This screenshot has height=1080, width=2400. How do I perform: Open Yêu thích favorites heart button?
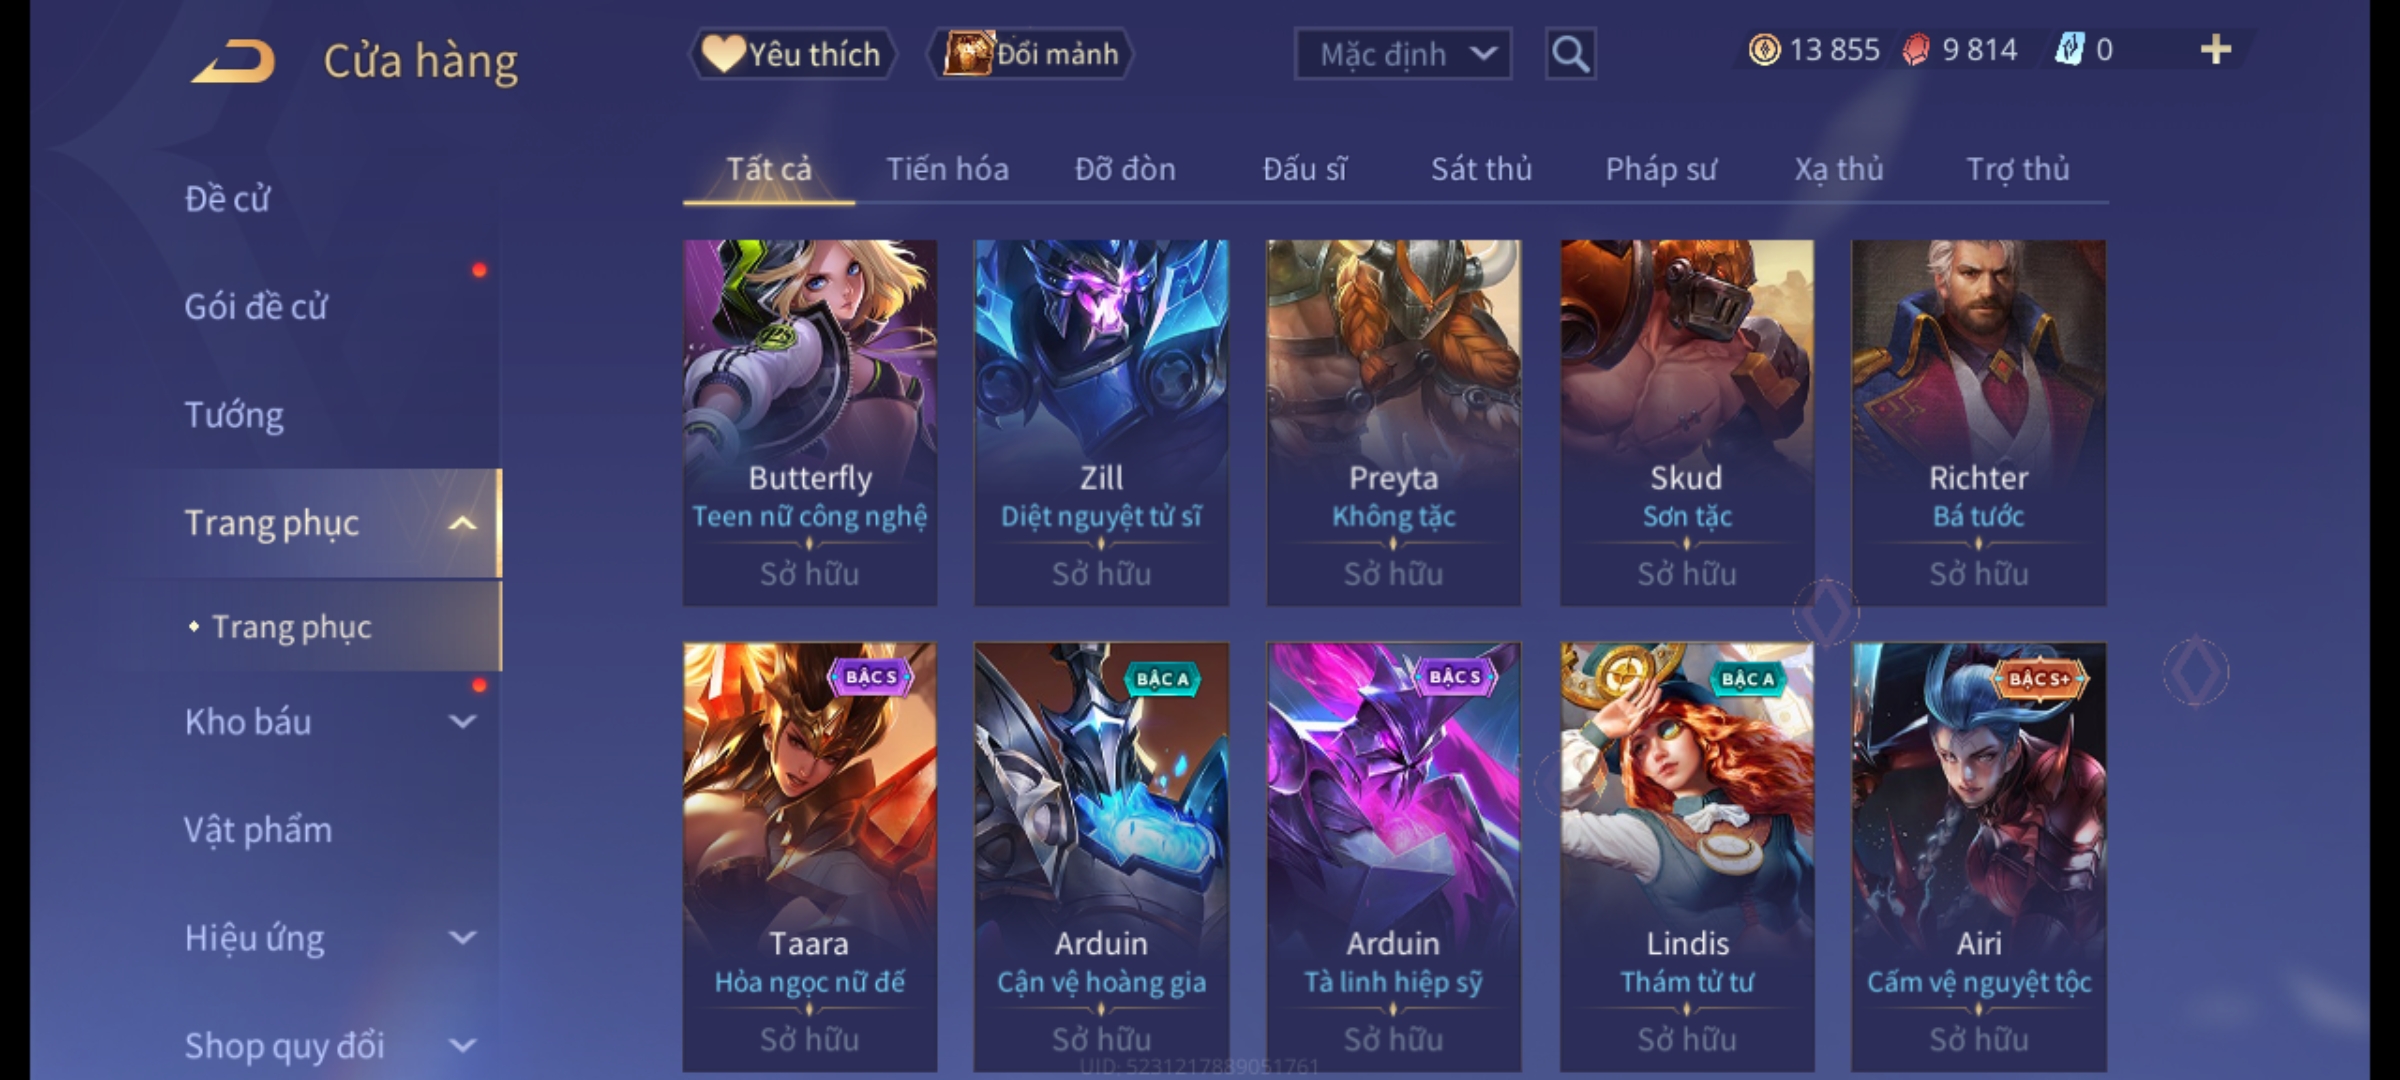point(792,54)
